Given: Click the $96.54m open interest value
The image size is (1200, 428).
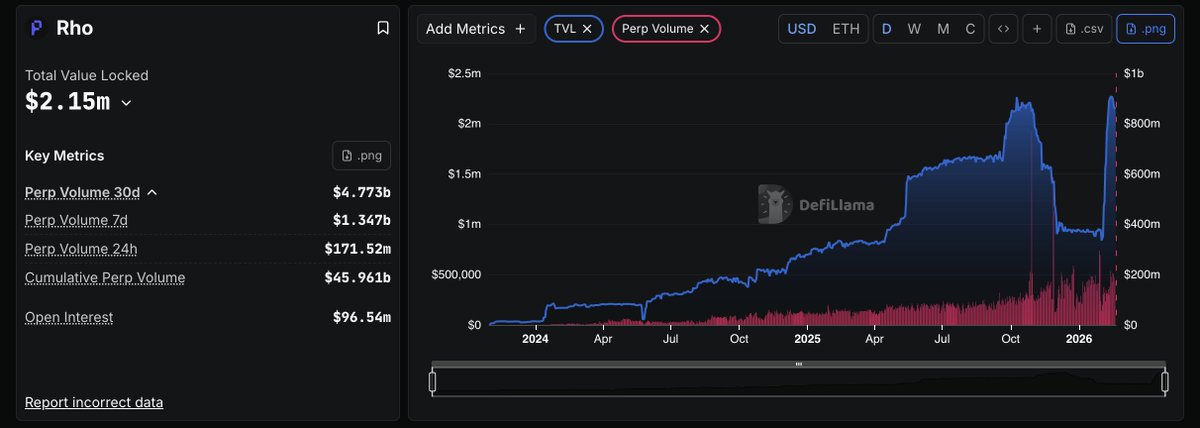Looking at the screenshot, I should click(362, 317).
